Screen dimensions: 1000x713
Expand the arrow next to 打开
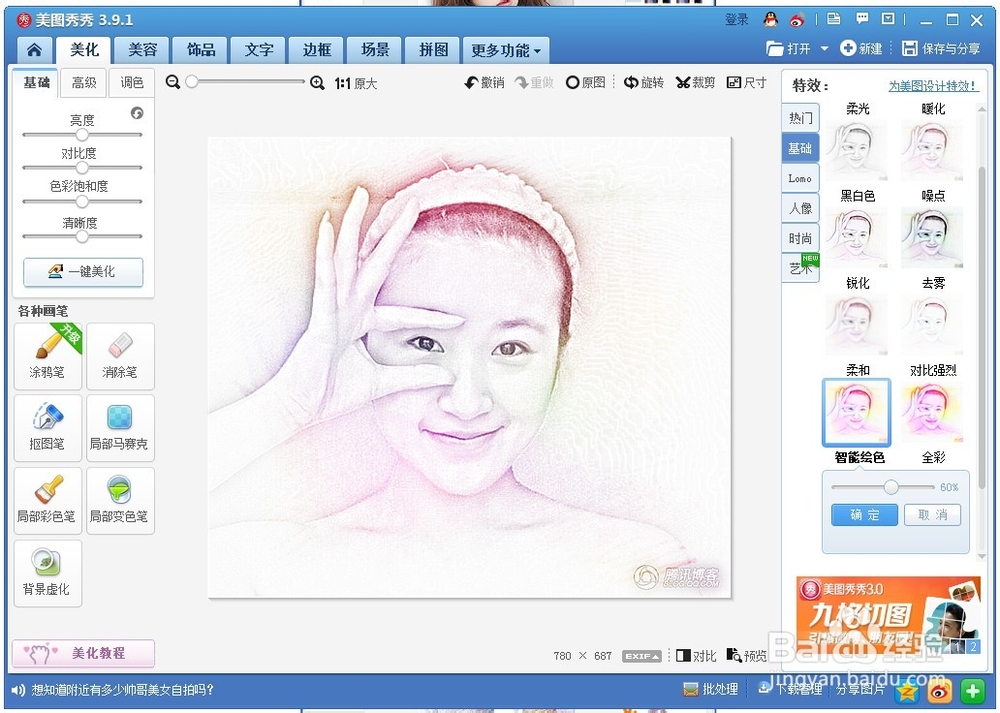[824, 48]
